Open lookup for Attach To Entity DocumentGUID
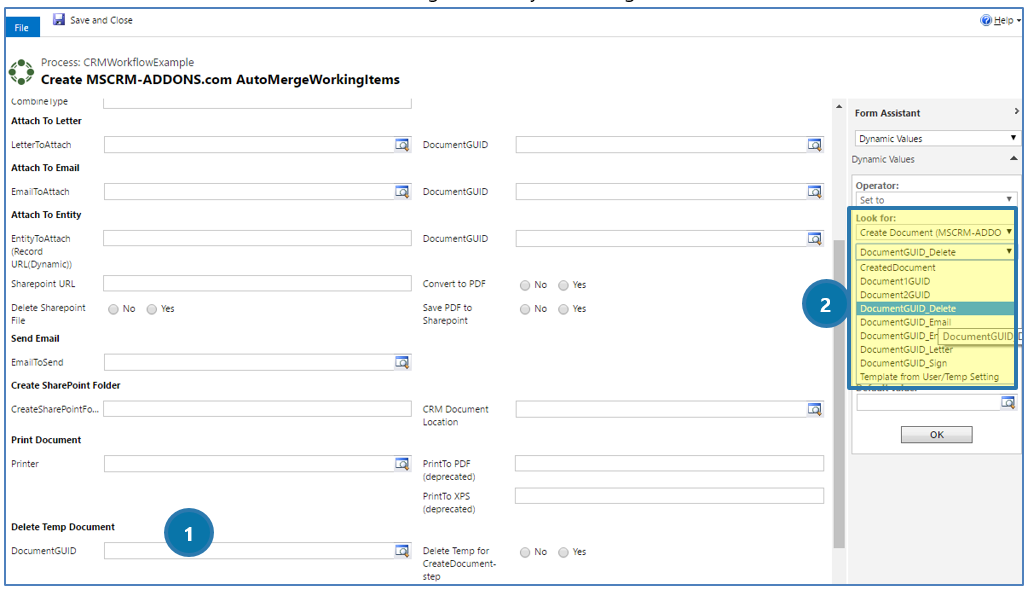The width and height of the screenshot is (1035, 593). coord(815,238)
